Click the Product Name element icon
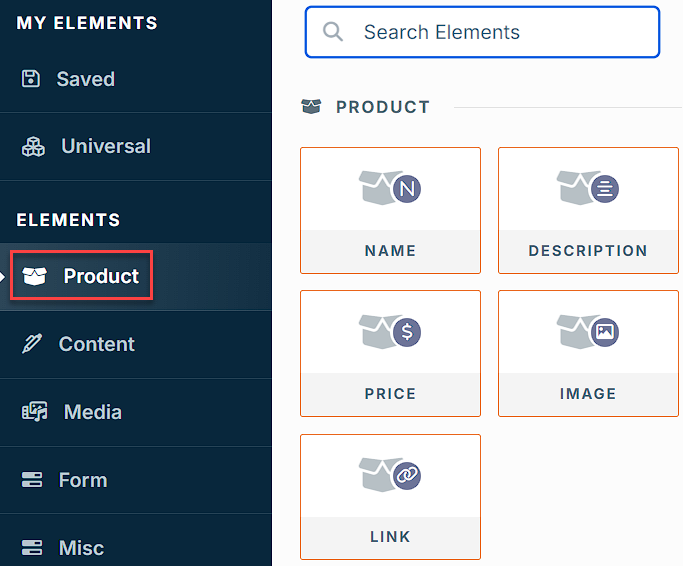The height and width of the screenshot is (566, 683). (x=390, y=188)
